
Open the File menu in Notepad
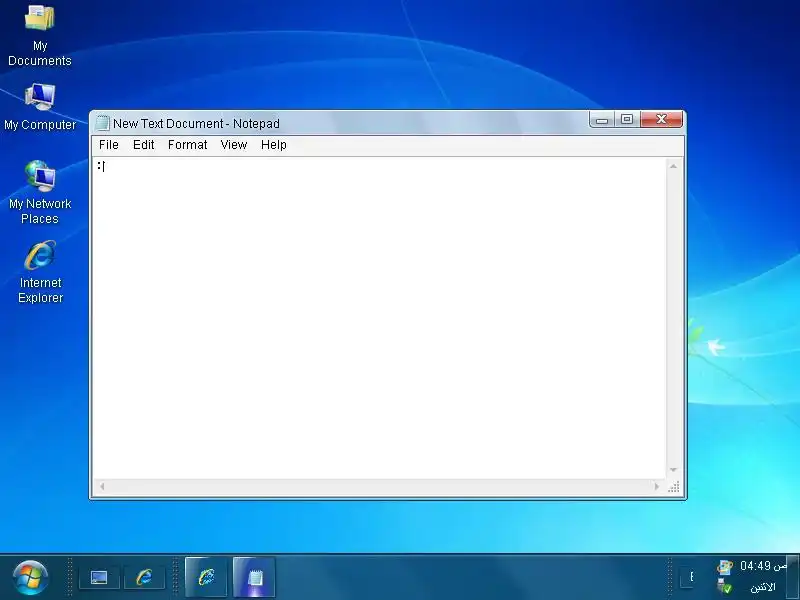109,145
